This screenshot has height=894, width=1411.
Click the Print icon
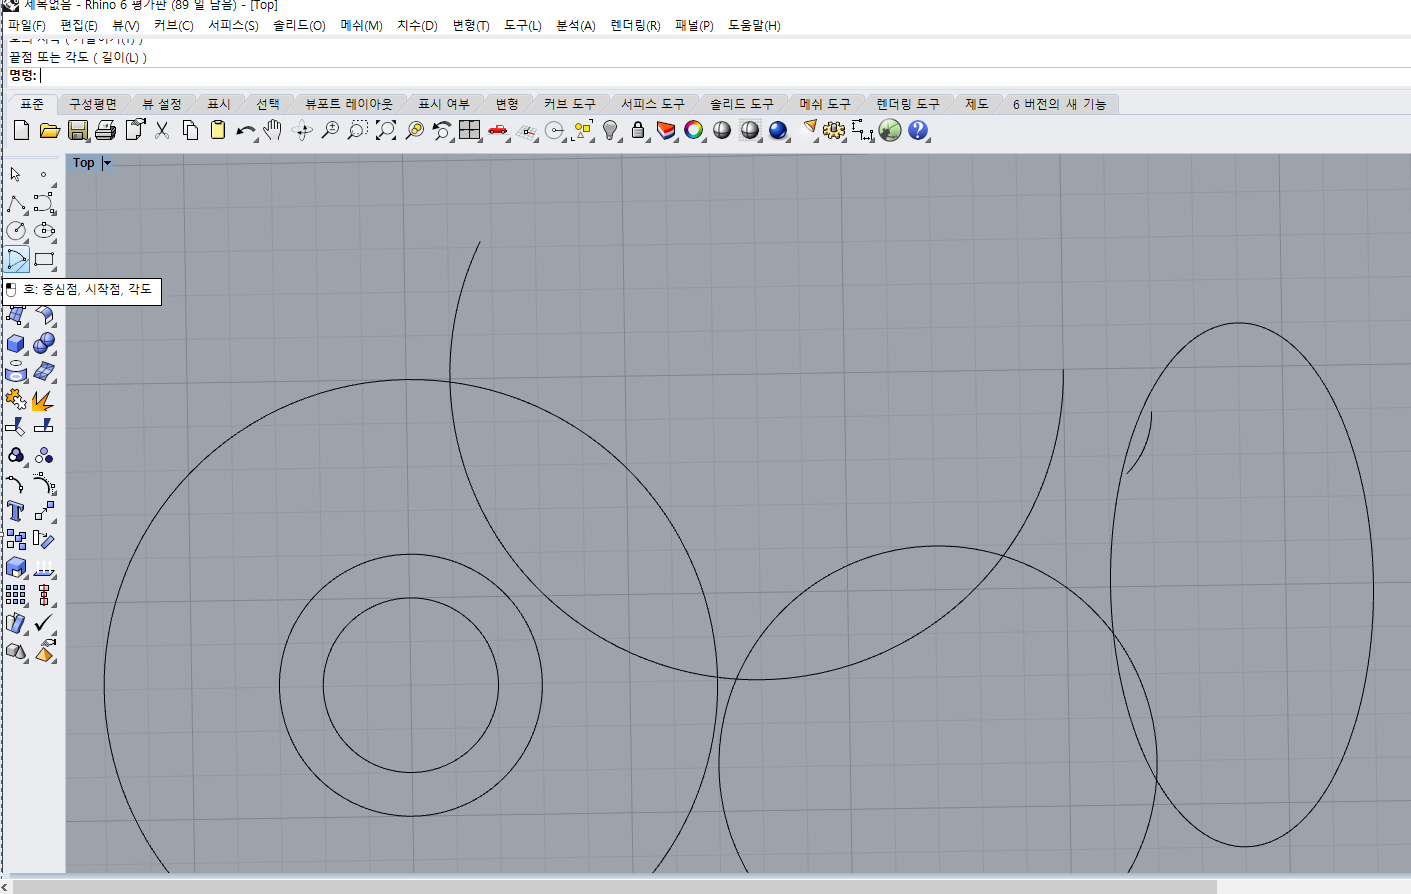click(105, 130)
